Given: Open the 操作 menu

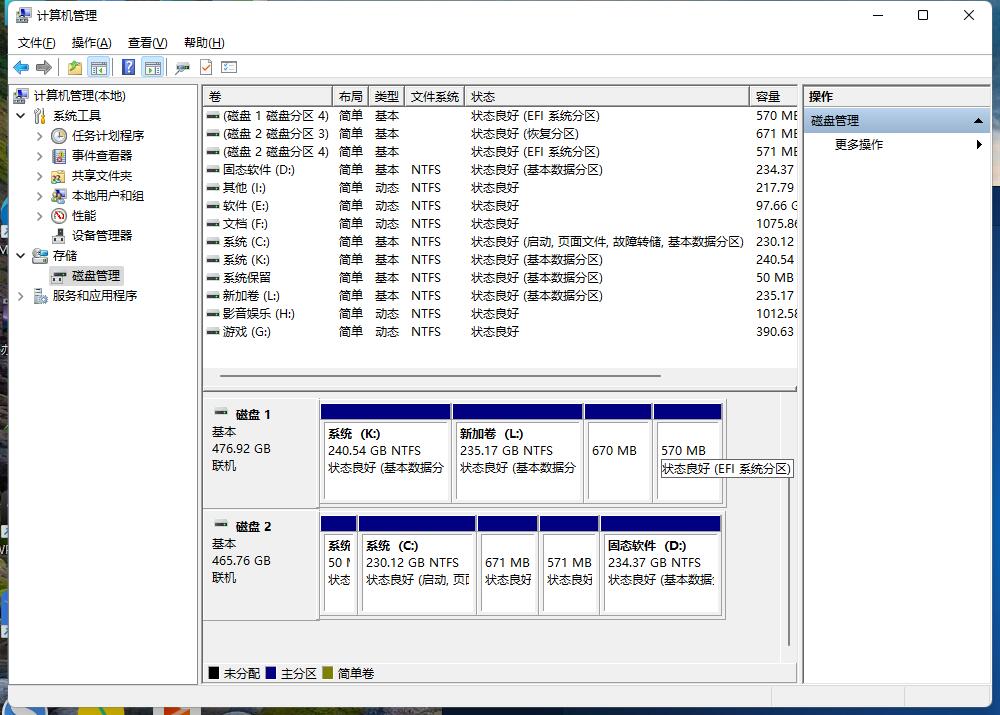Looking at the screenshot, I should click(x=91, y=43).
